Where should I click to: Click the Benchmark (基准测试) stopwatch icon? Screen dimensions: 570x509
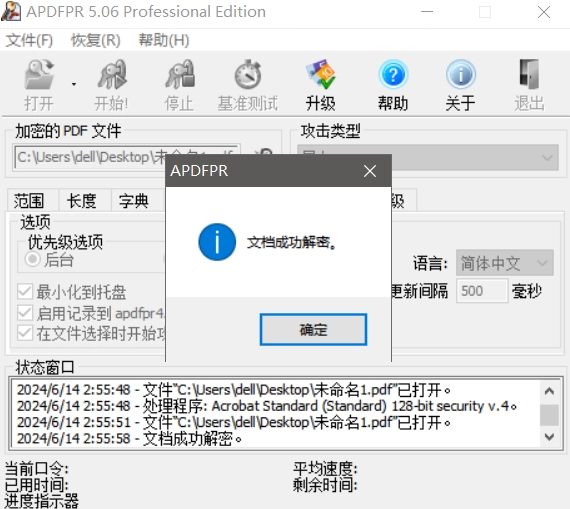248,75
